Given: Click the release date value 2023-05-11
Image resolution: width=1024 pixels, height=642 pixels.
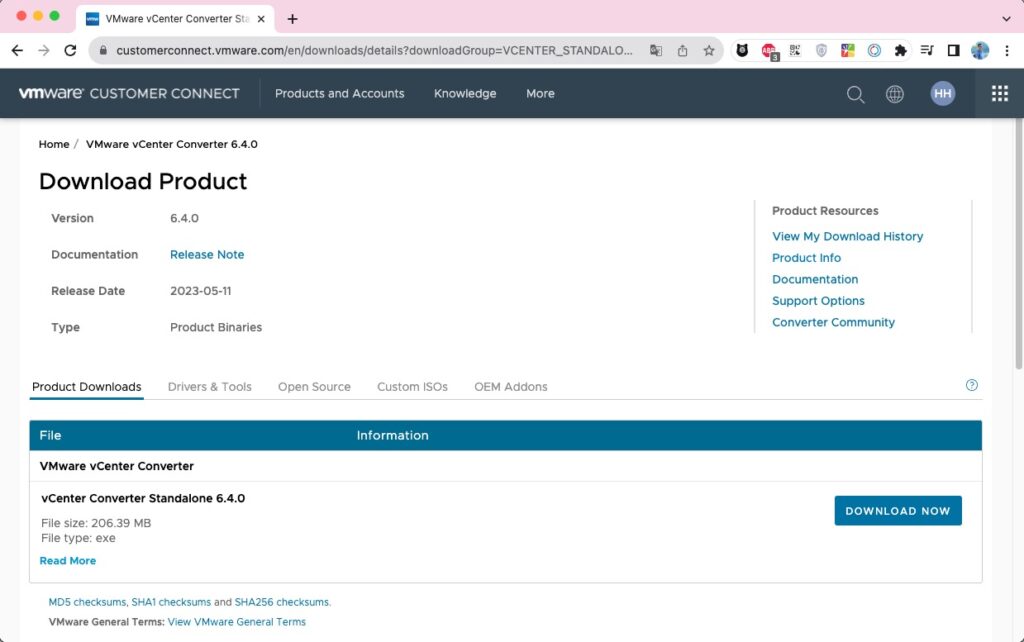Looking at the screenshot, I should (x=200, y=291).
